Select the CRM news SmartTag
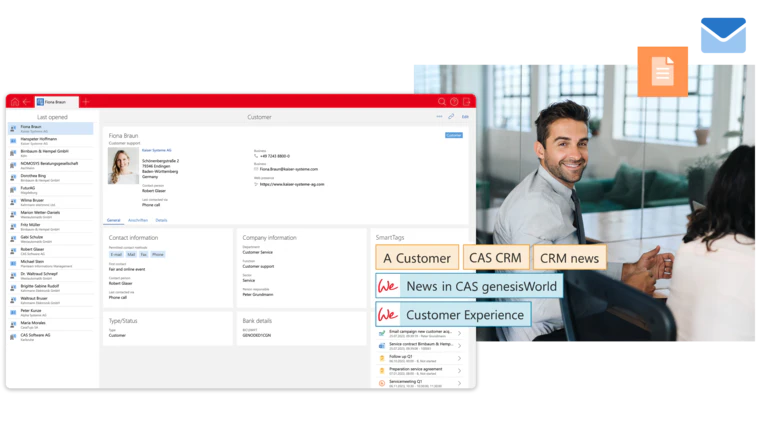The height and width of the screenshot is (432, 768). point(570,258)
